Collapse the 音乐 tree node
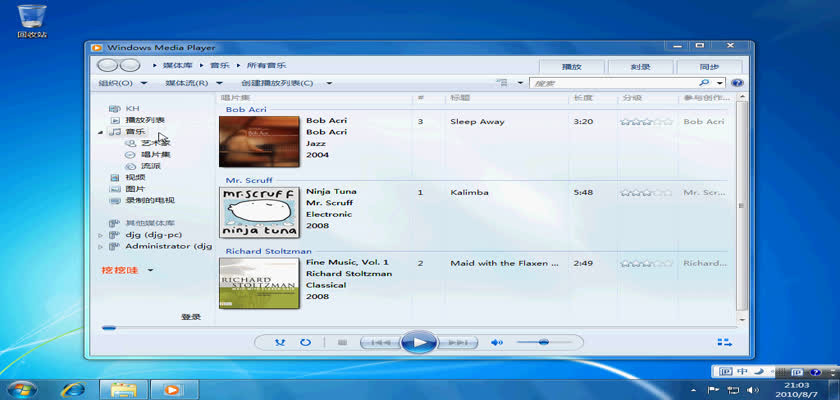 (101, 132)
